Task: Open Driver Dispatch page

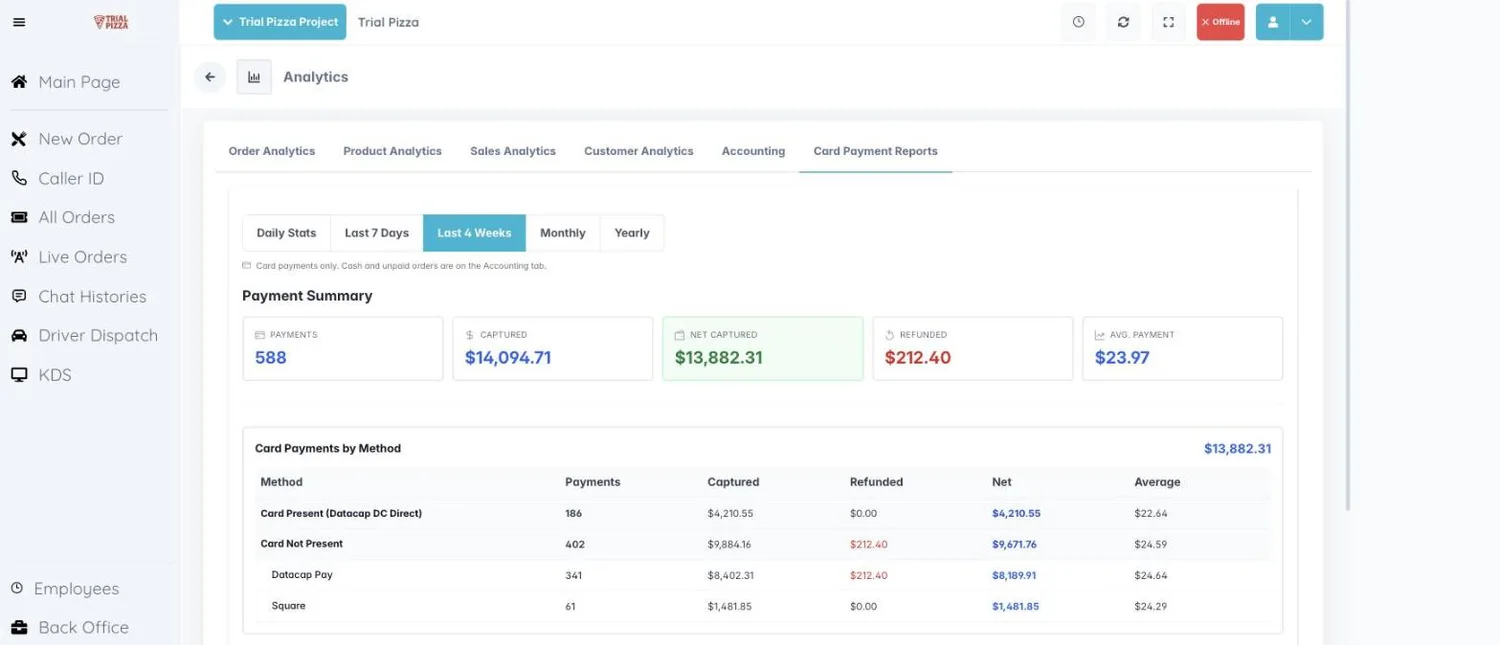Action: 98,335
